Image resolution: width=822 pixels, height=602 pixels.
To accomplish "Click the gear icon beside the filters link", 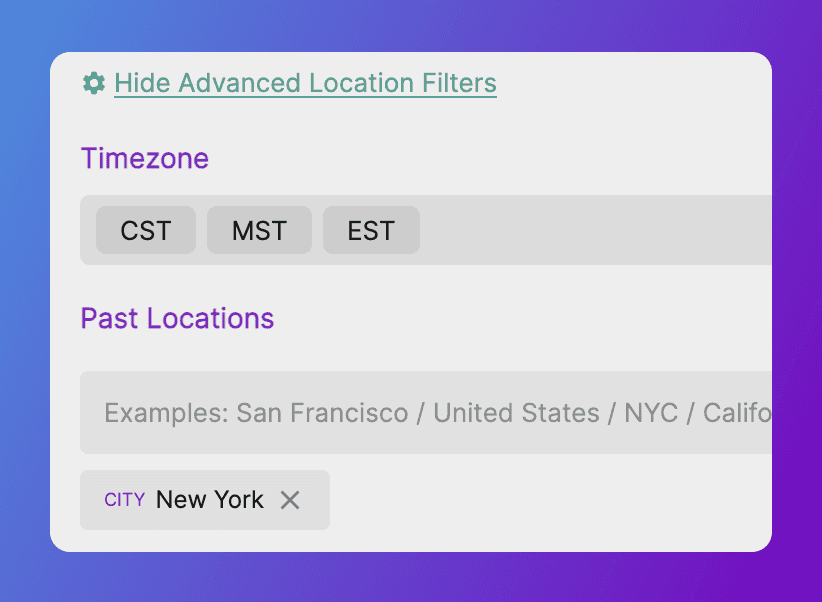I will click(x=94, y=83).
